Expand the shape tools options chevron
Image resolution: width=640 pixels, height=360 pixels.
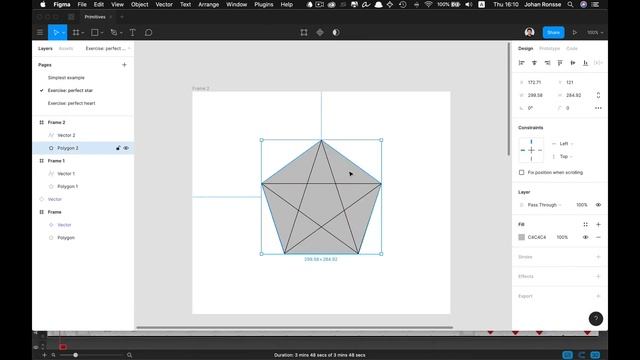coord(102,33)
